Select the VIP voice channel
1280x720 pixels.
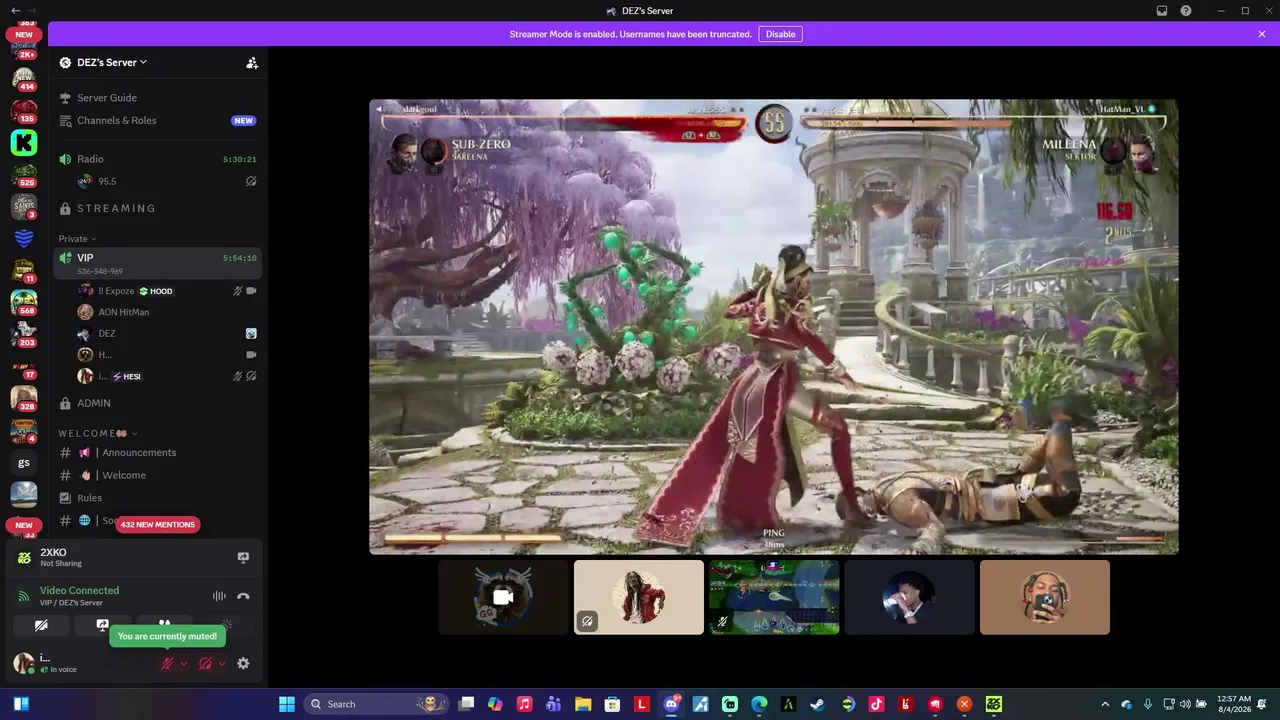click(x=158, y=263)
